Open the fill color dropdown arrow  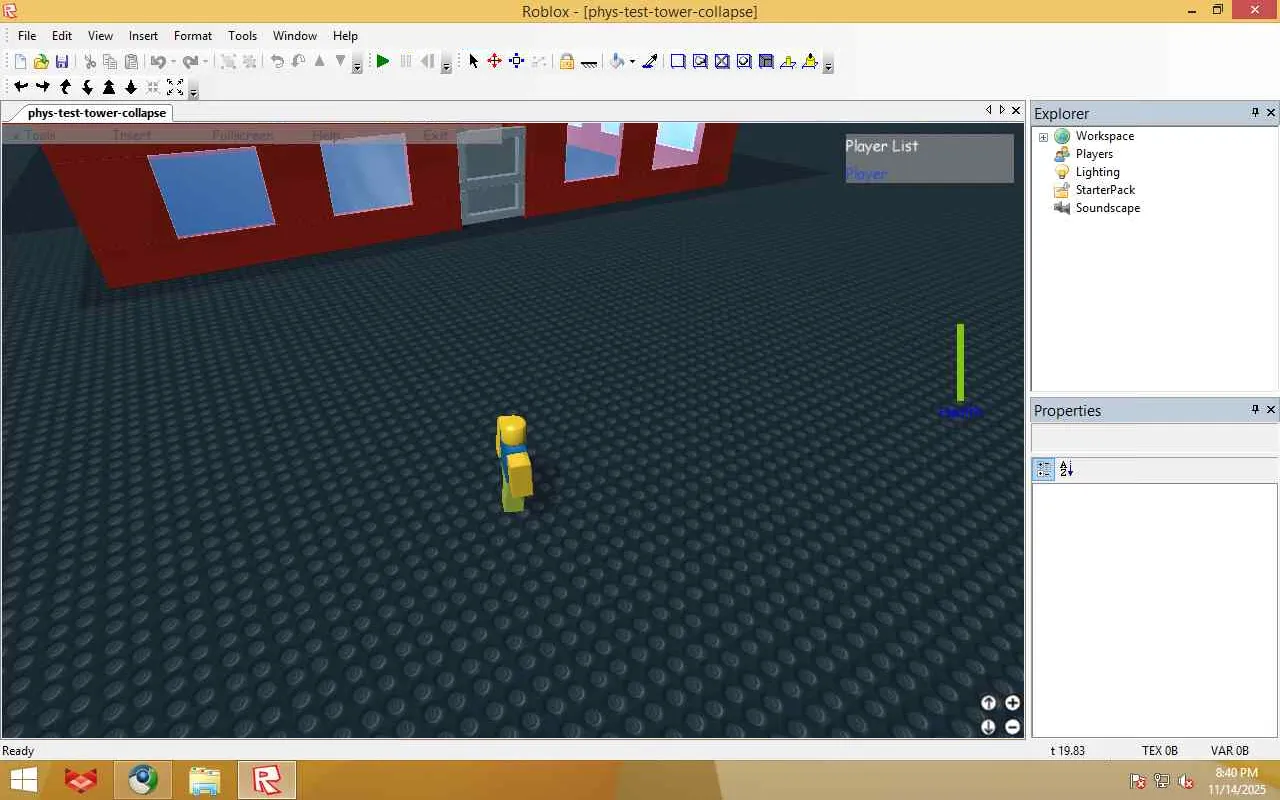click(633, 62)
